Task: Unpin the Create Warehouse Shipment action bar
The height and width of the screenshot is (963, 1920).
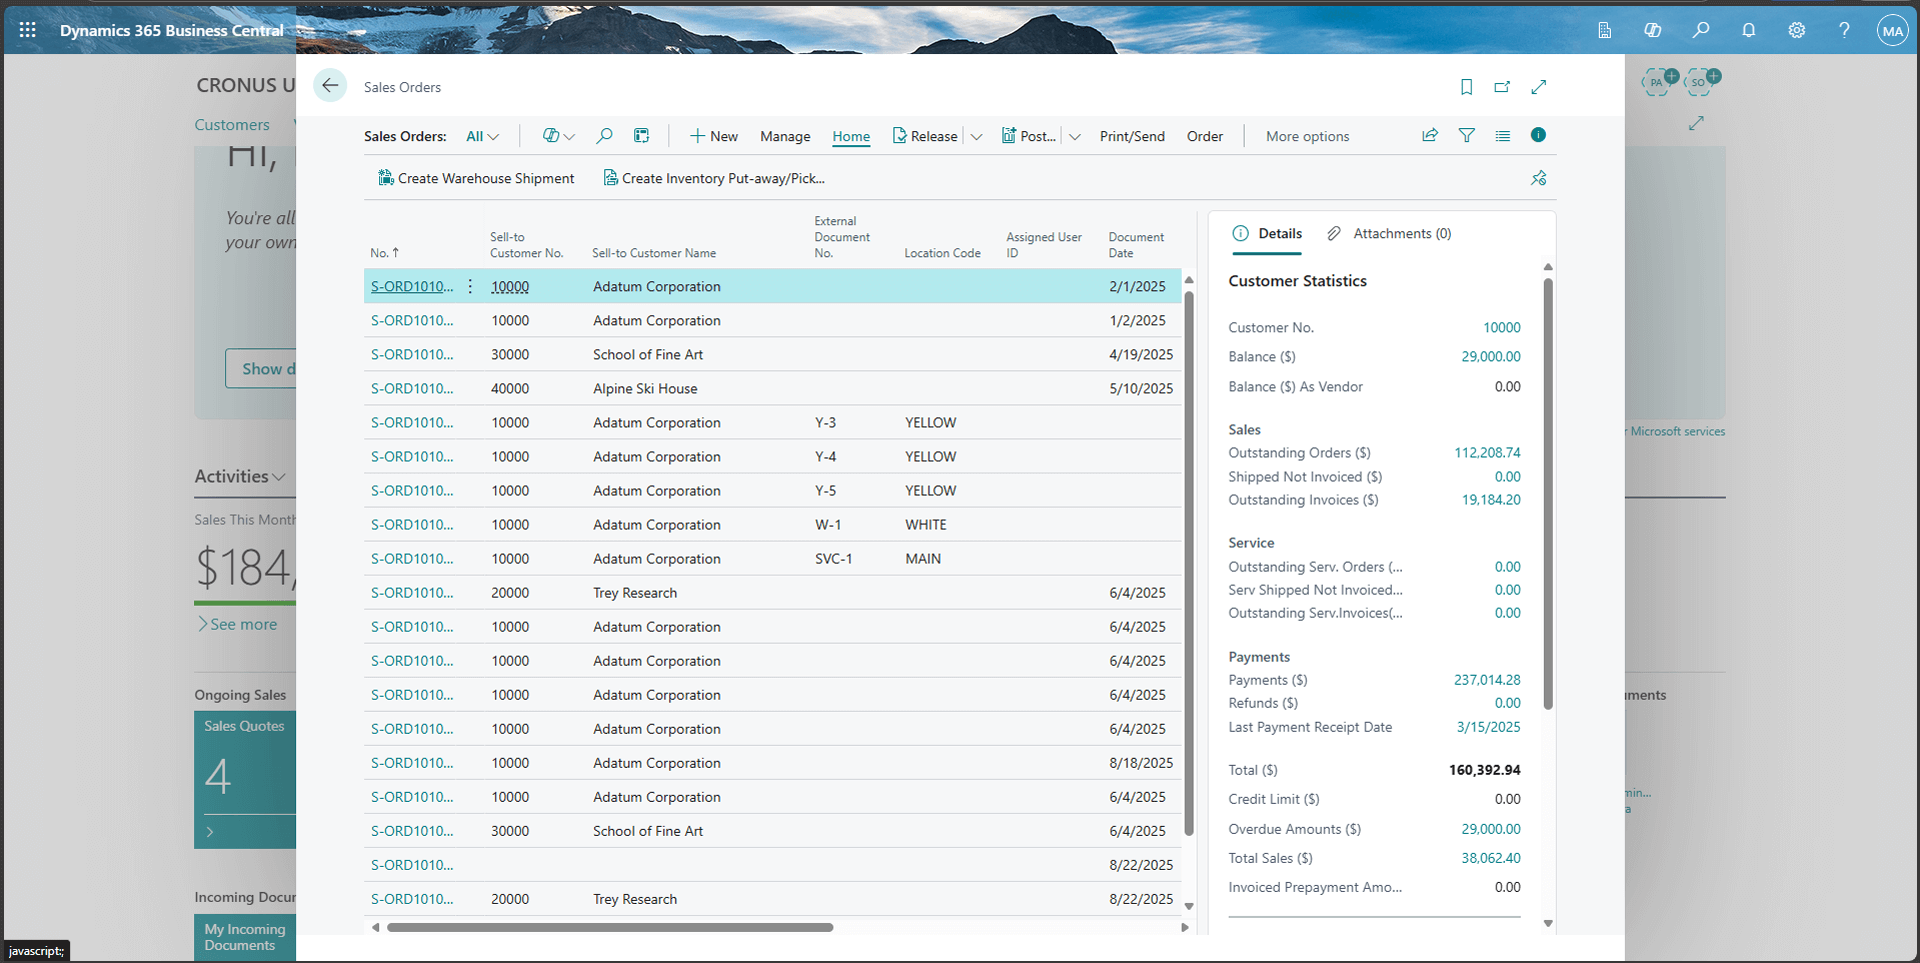Action: (1538, 178)
